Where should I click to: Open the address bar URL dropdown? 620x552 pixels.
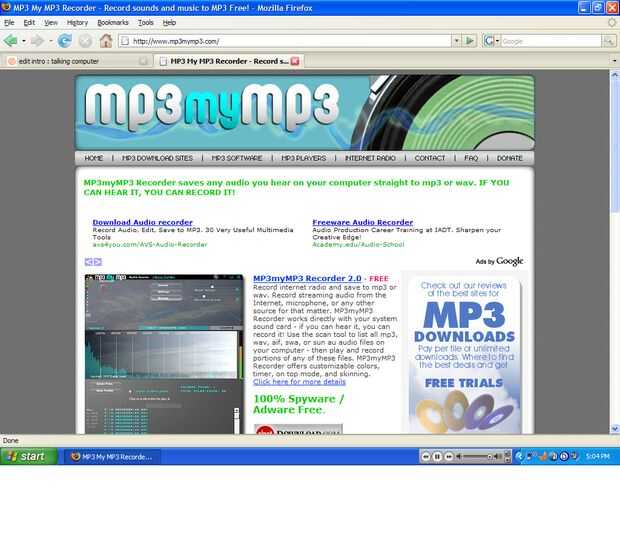[x=457, y=41]
